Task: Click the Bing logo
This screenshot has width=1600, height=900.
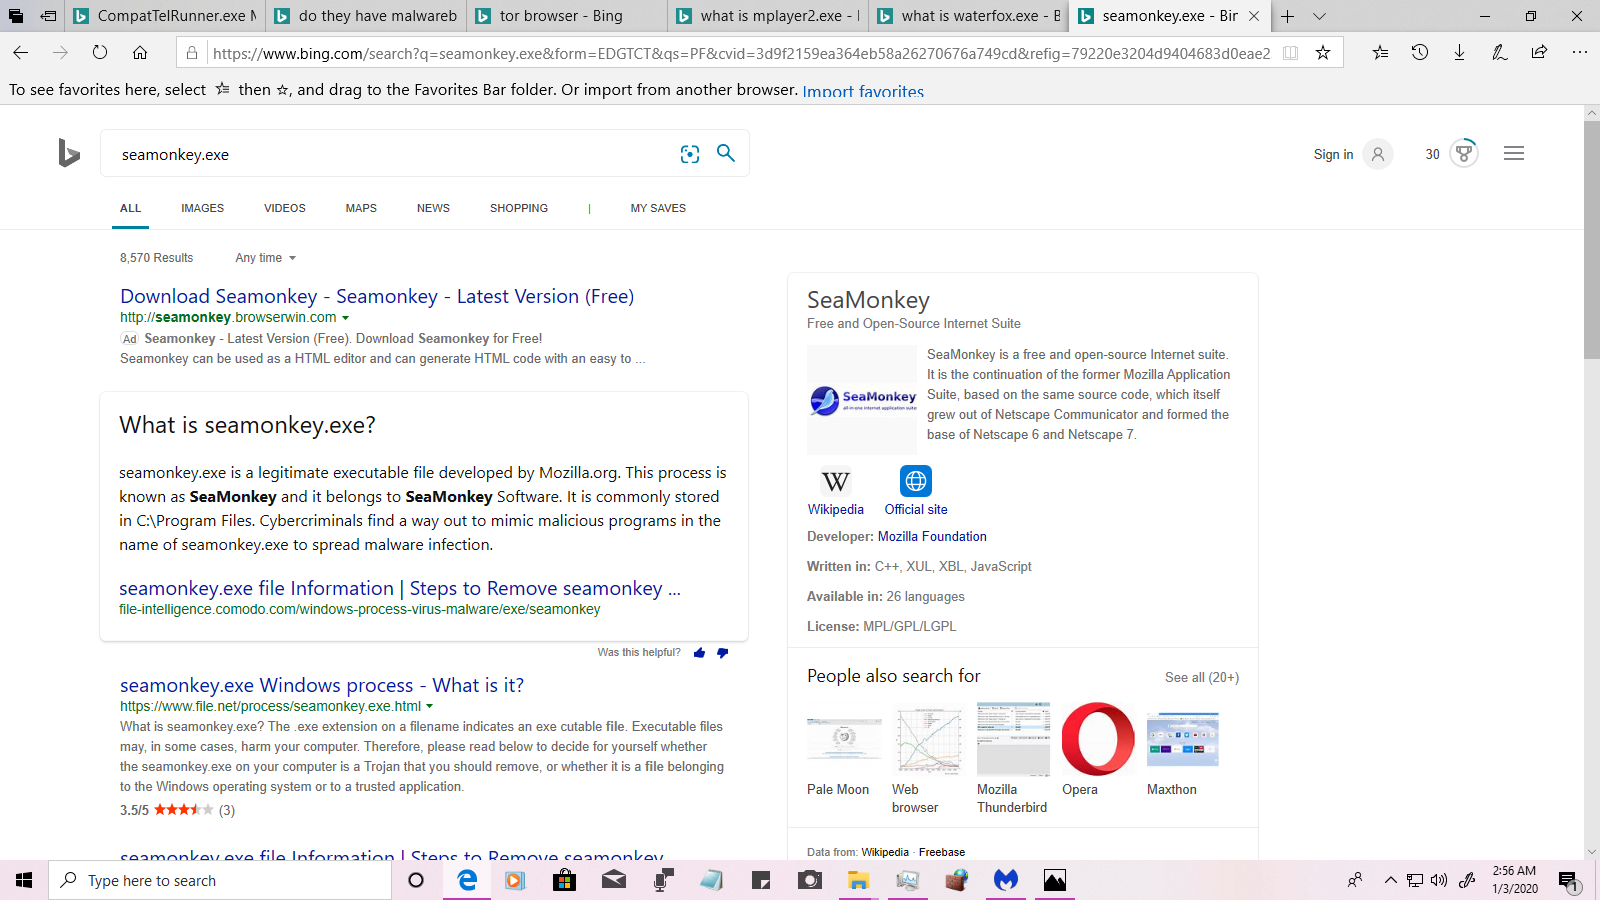Action: 69,153
